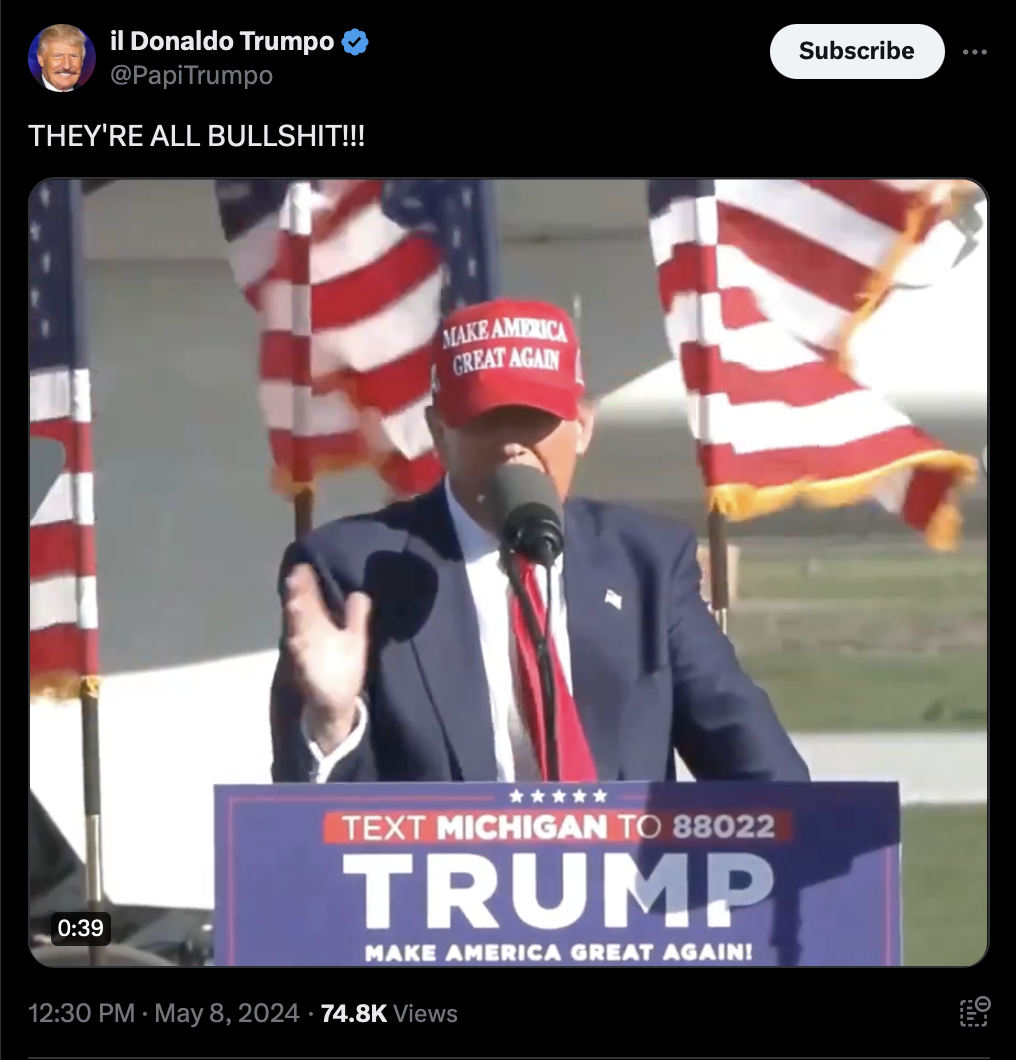Click the dashed post-note icon beside Views
The width and height of the screenshot is (1016, 1060).
pyautogui.click(x=975, y=1012)
